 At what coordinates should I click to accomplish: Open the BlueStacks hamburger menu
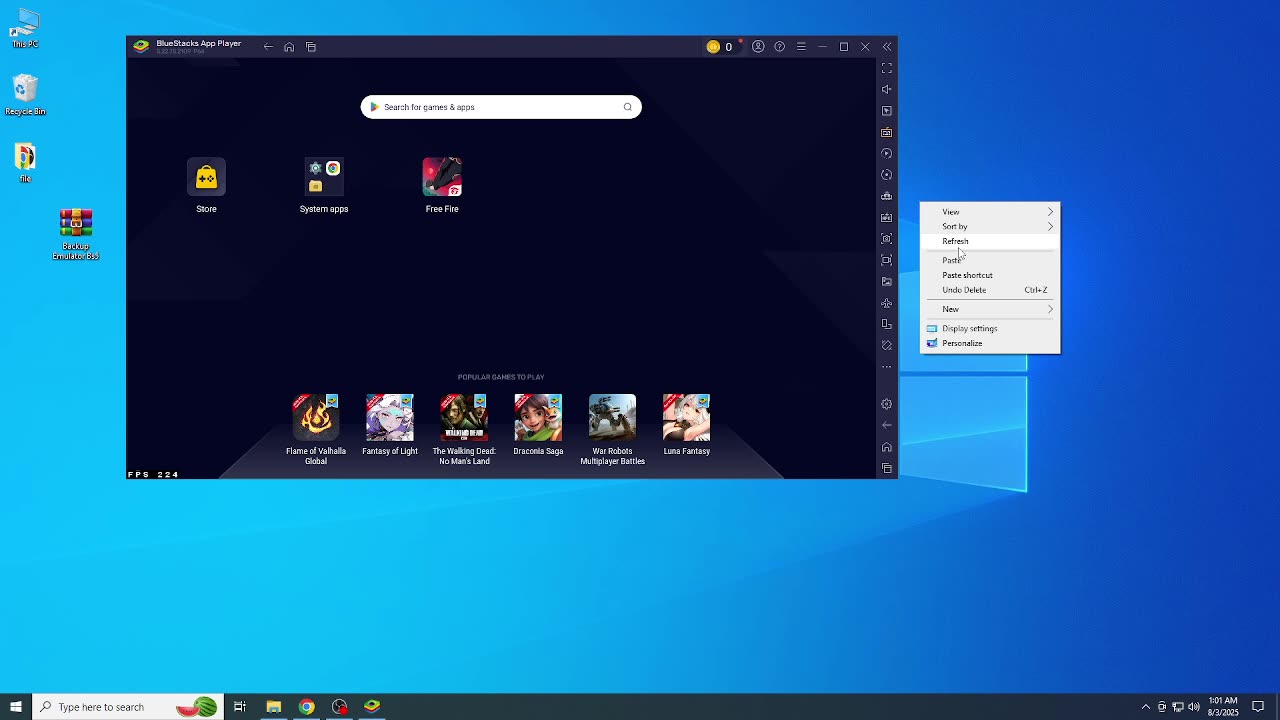(801, 47)
